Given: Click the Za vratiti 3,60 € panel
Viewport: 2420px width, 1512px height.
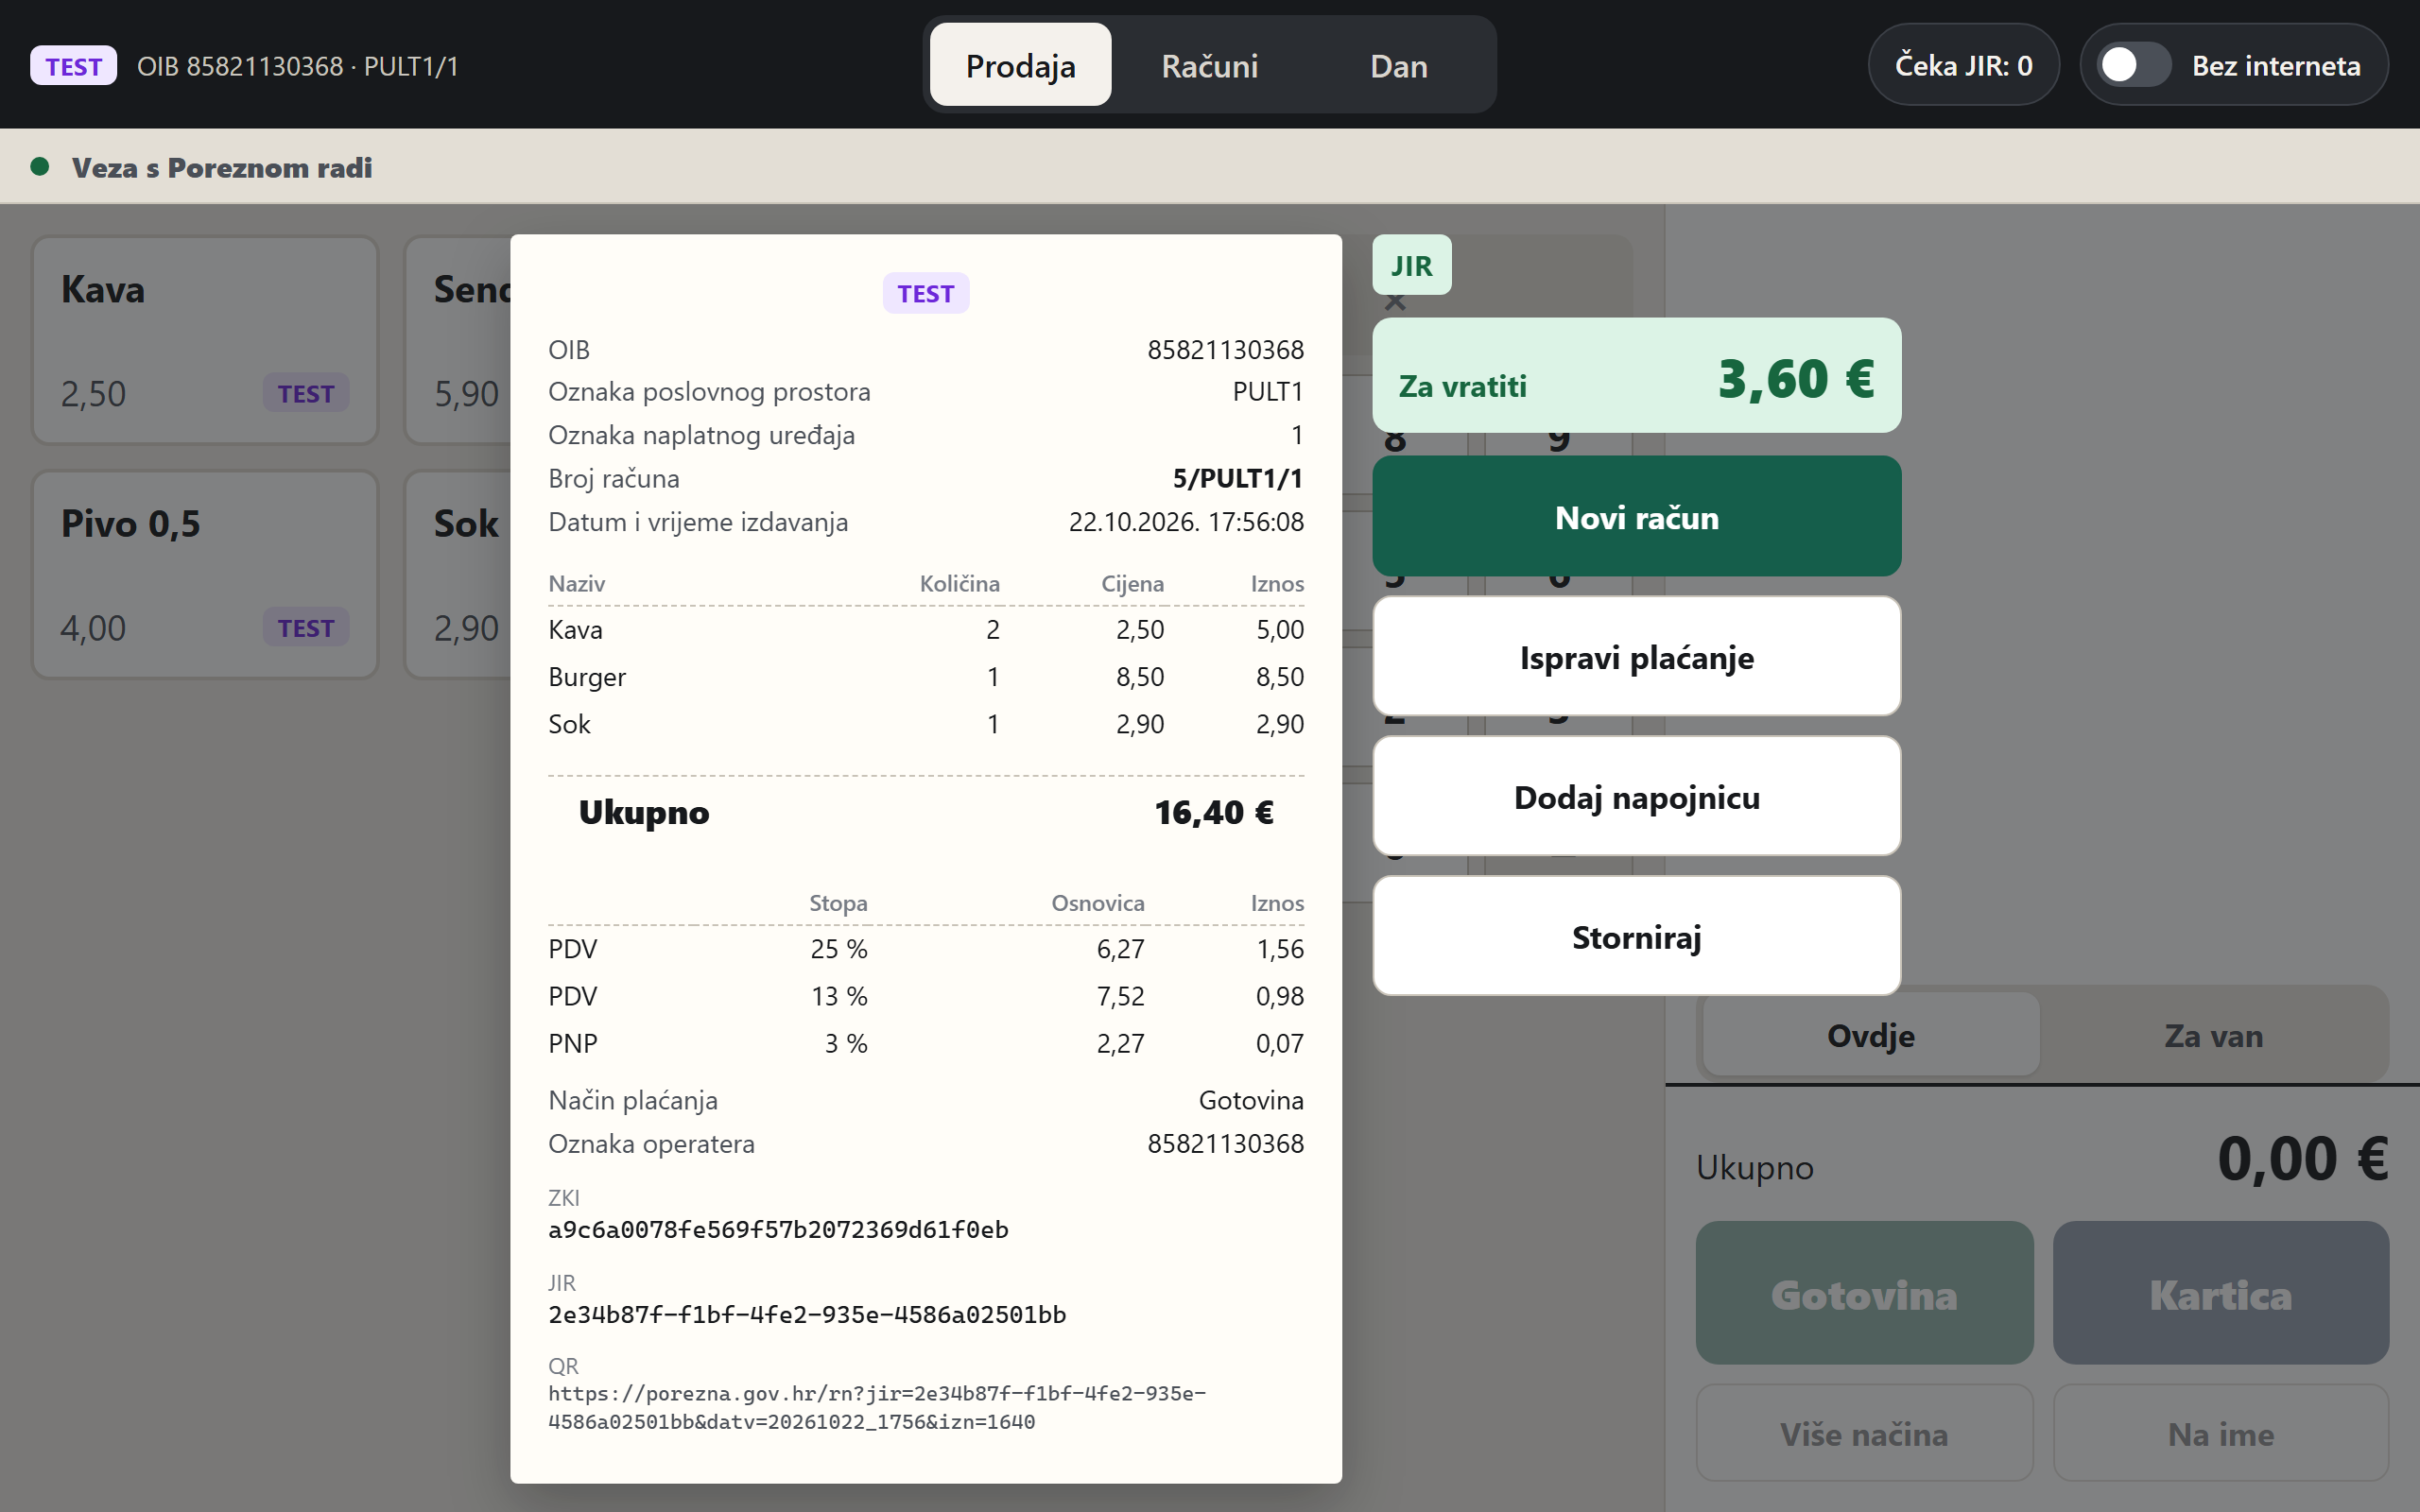Looking at the screenshot, I should tap(1636, 376).
